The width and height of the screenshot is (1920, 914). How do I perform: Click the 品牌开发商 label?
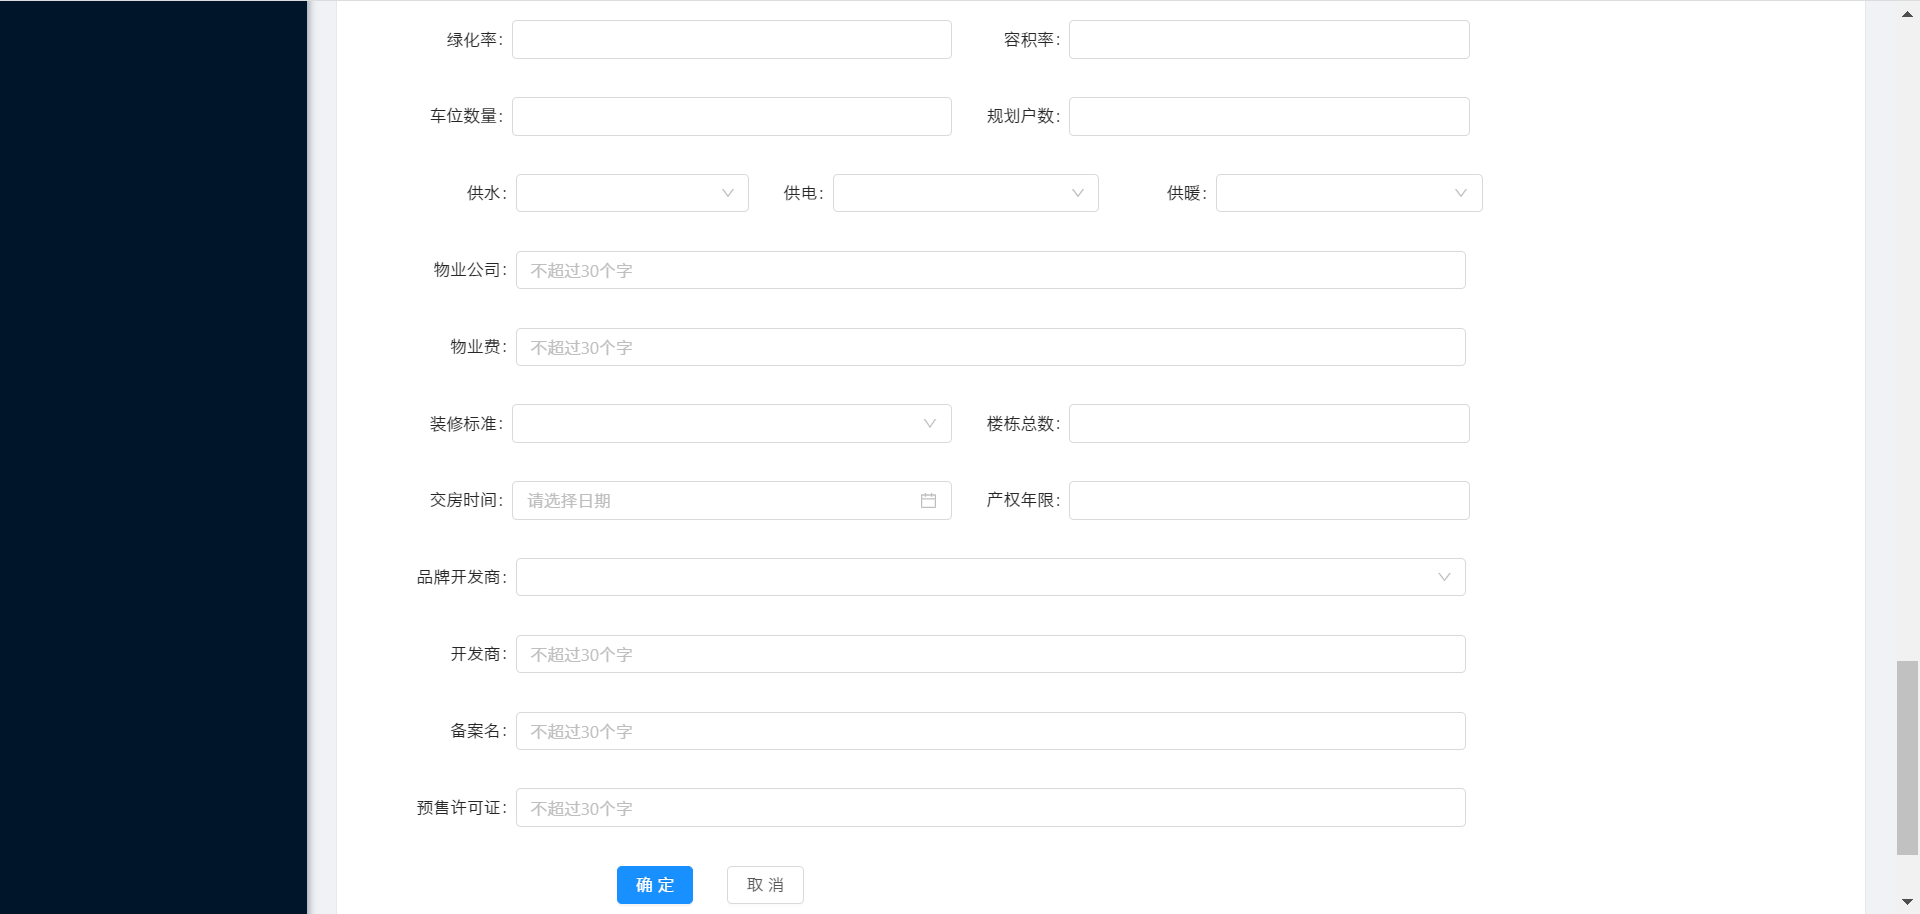click(x=461, y=577)
